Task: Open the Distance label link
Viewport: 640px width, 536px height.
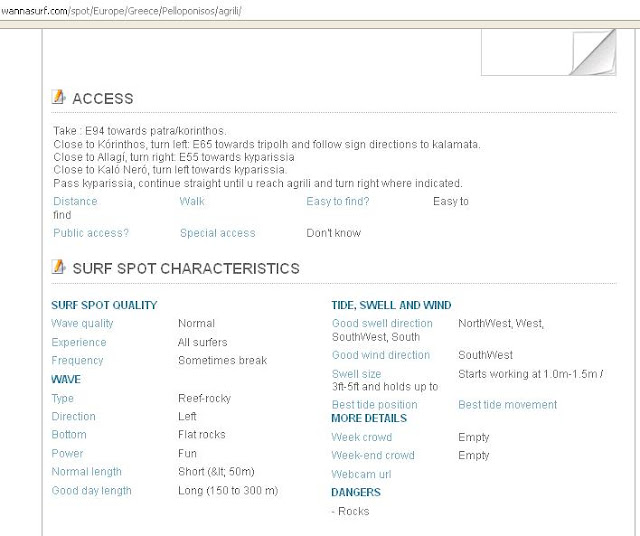Action: point(75,201)
